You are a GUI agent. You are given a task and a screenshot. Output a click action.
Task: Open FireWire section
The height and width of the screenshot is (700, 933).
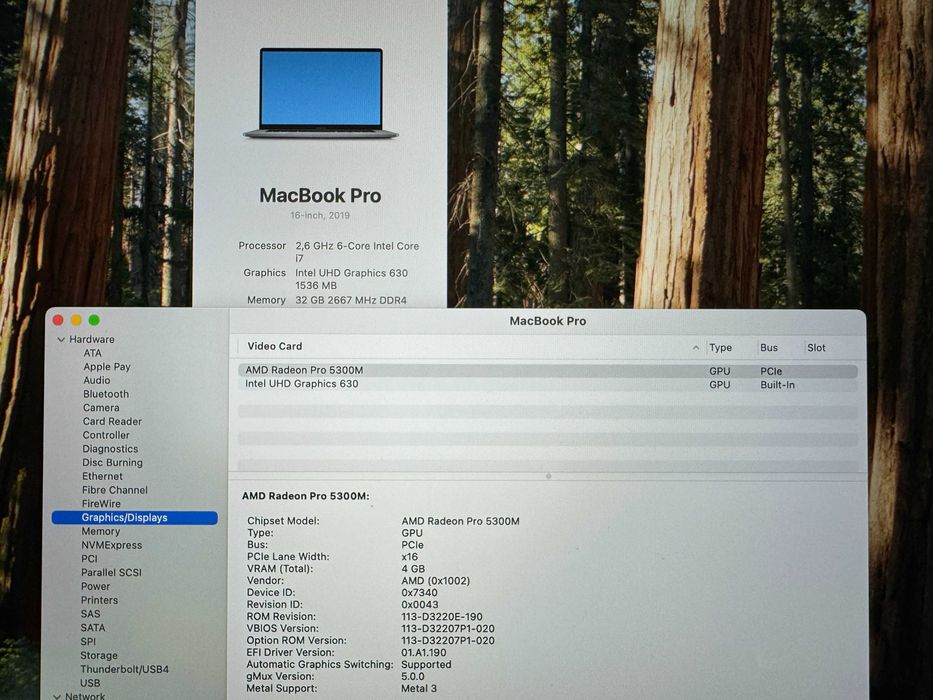click(x=101, y=504)
